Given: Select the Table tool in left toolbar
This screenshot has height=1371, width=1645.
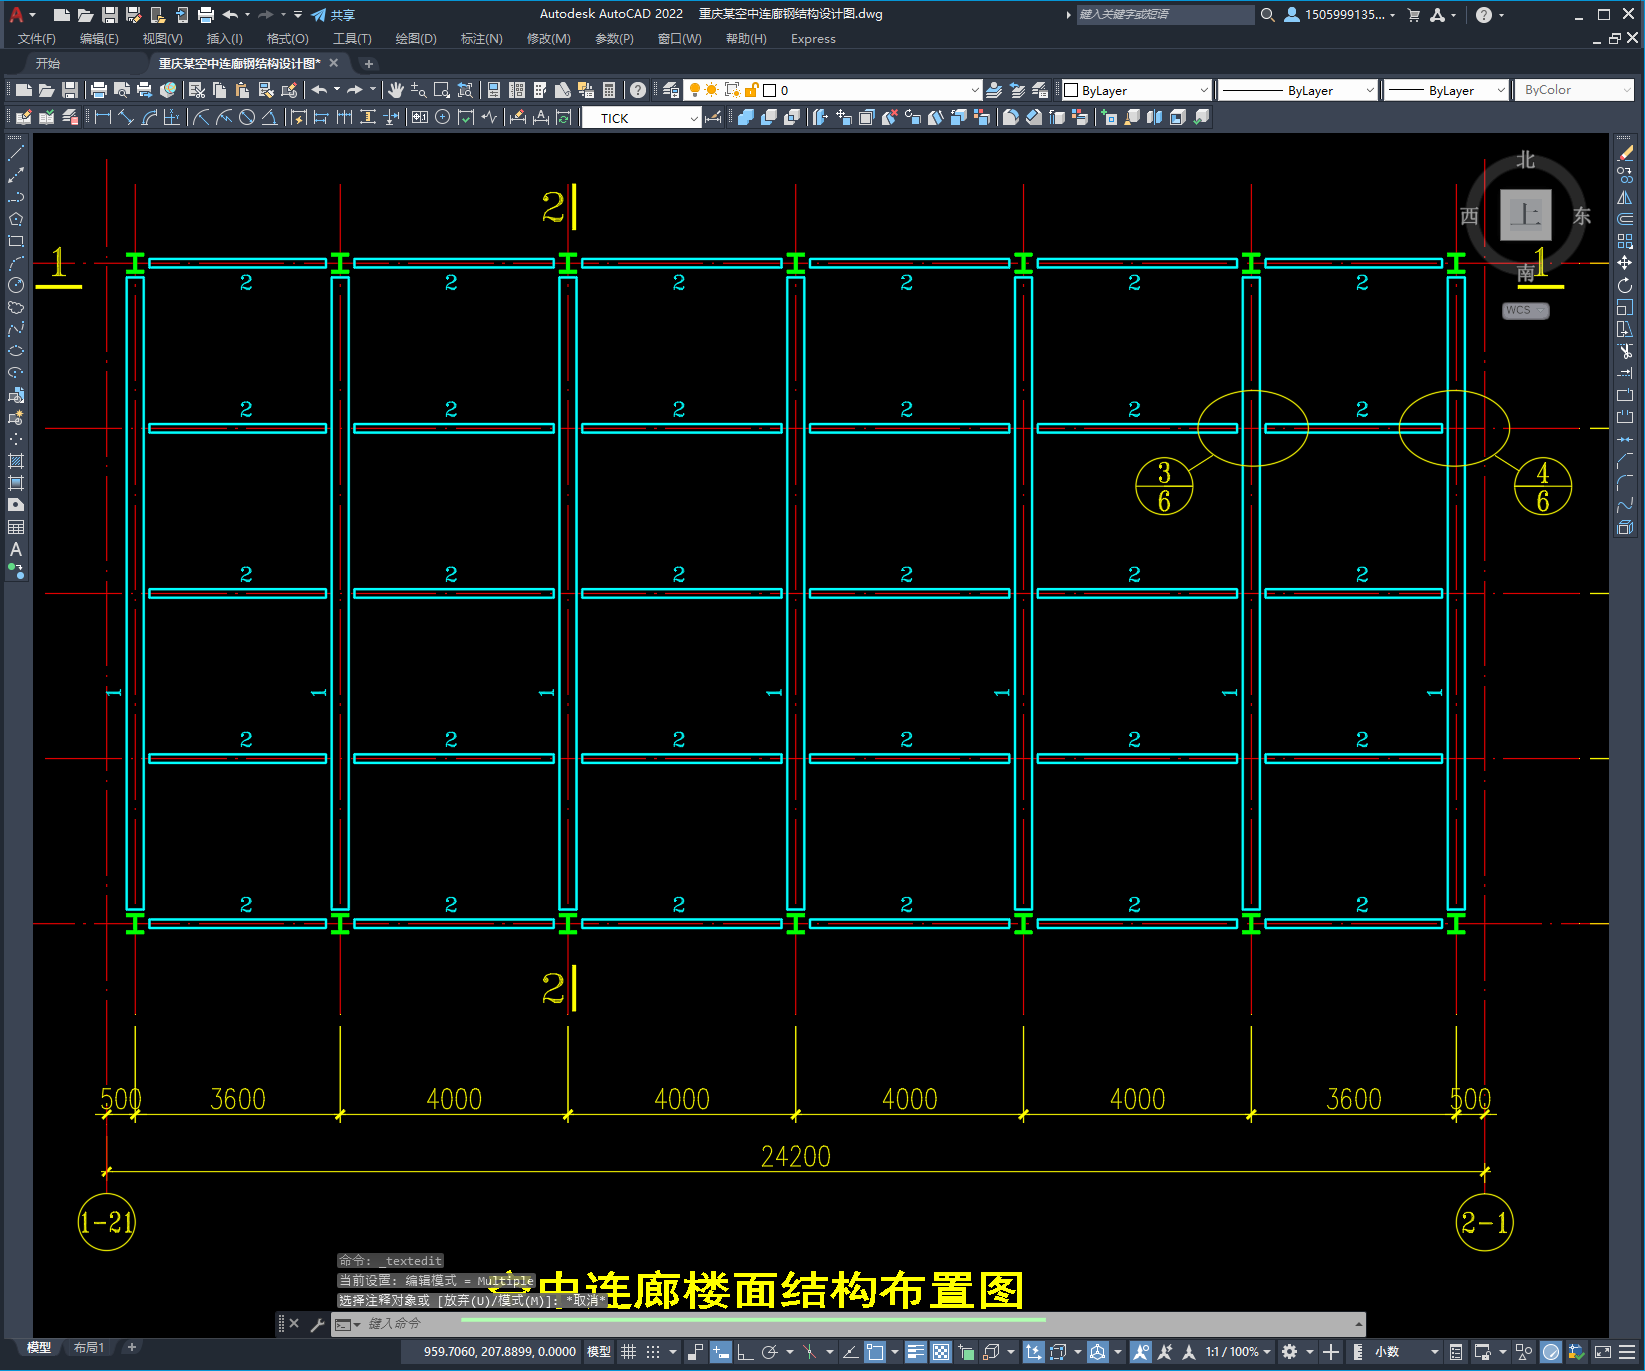Looking at the screenshot, I should (x=16, y=527).
